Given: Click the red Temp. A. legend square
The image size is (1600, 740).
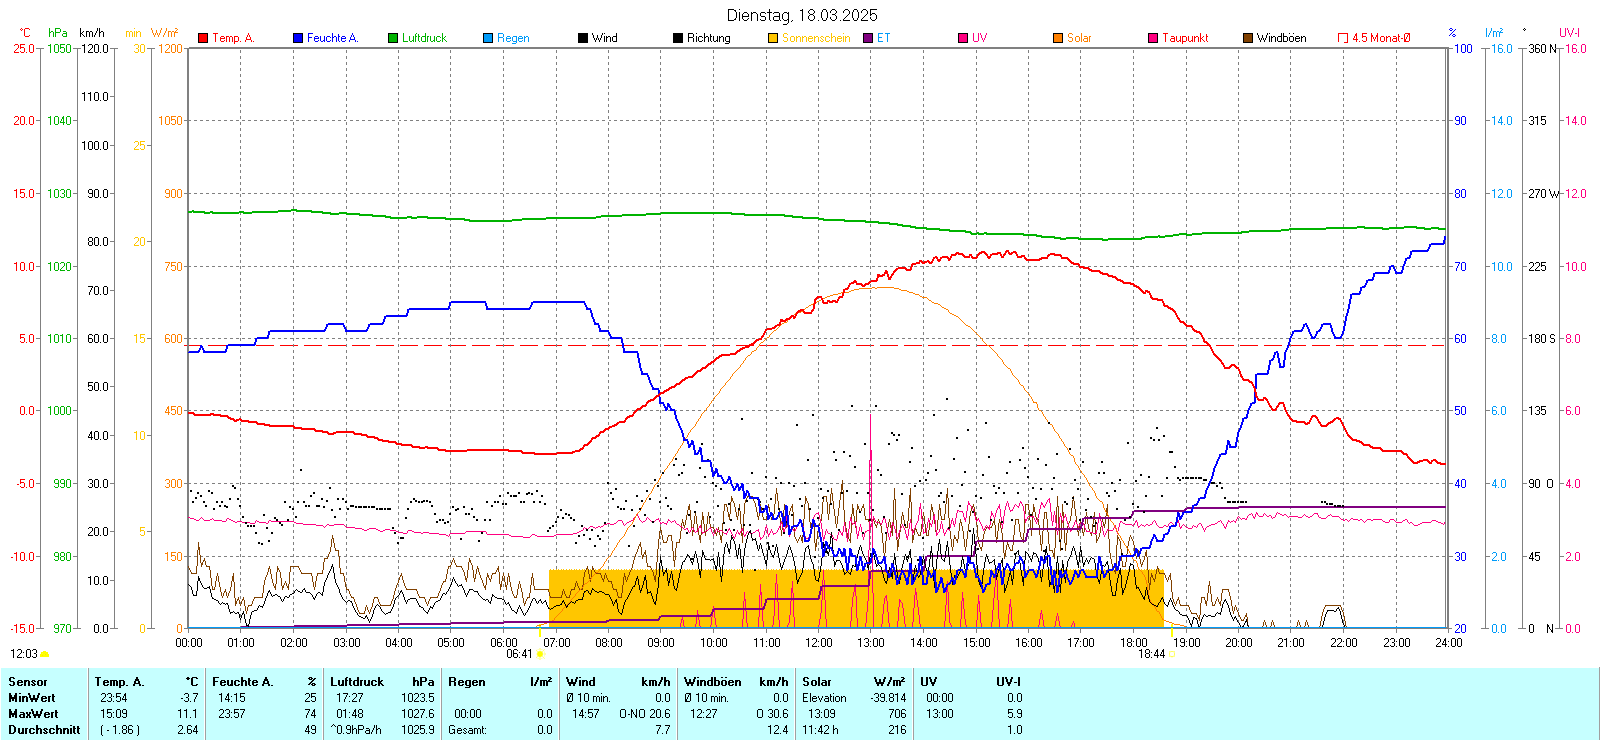Looking at the screenshot, I should (203, 38).
